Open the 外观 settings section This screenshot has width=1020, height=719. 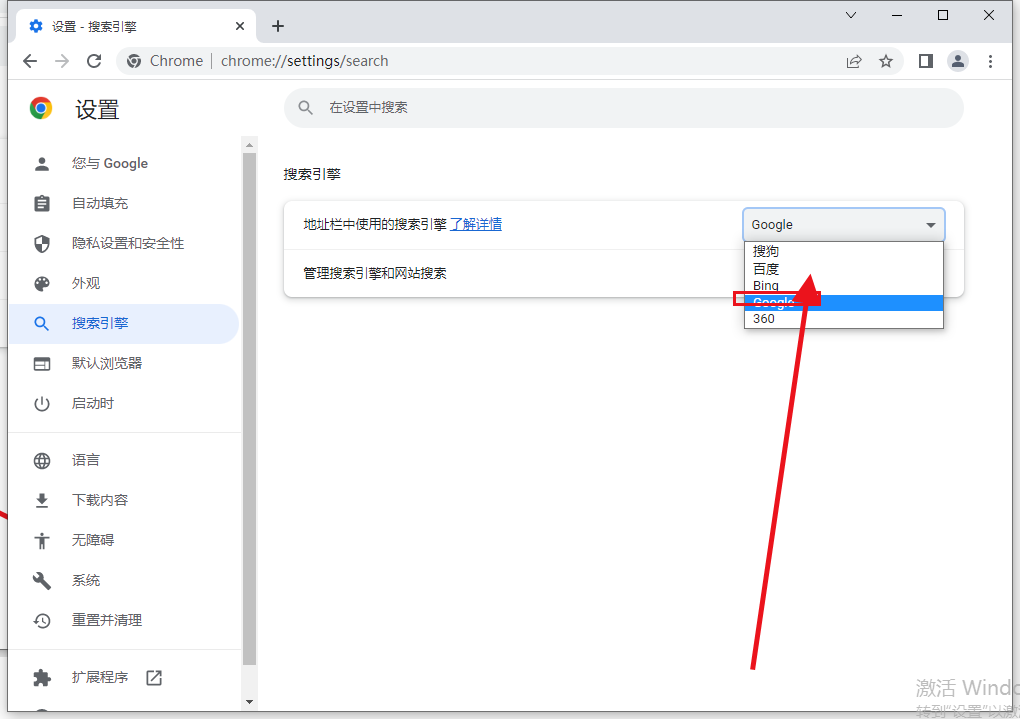(x=124, y=284)
